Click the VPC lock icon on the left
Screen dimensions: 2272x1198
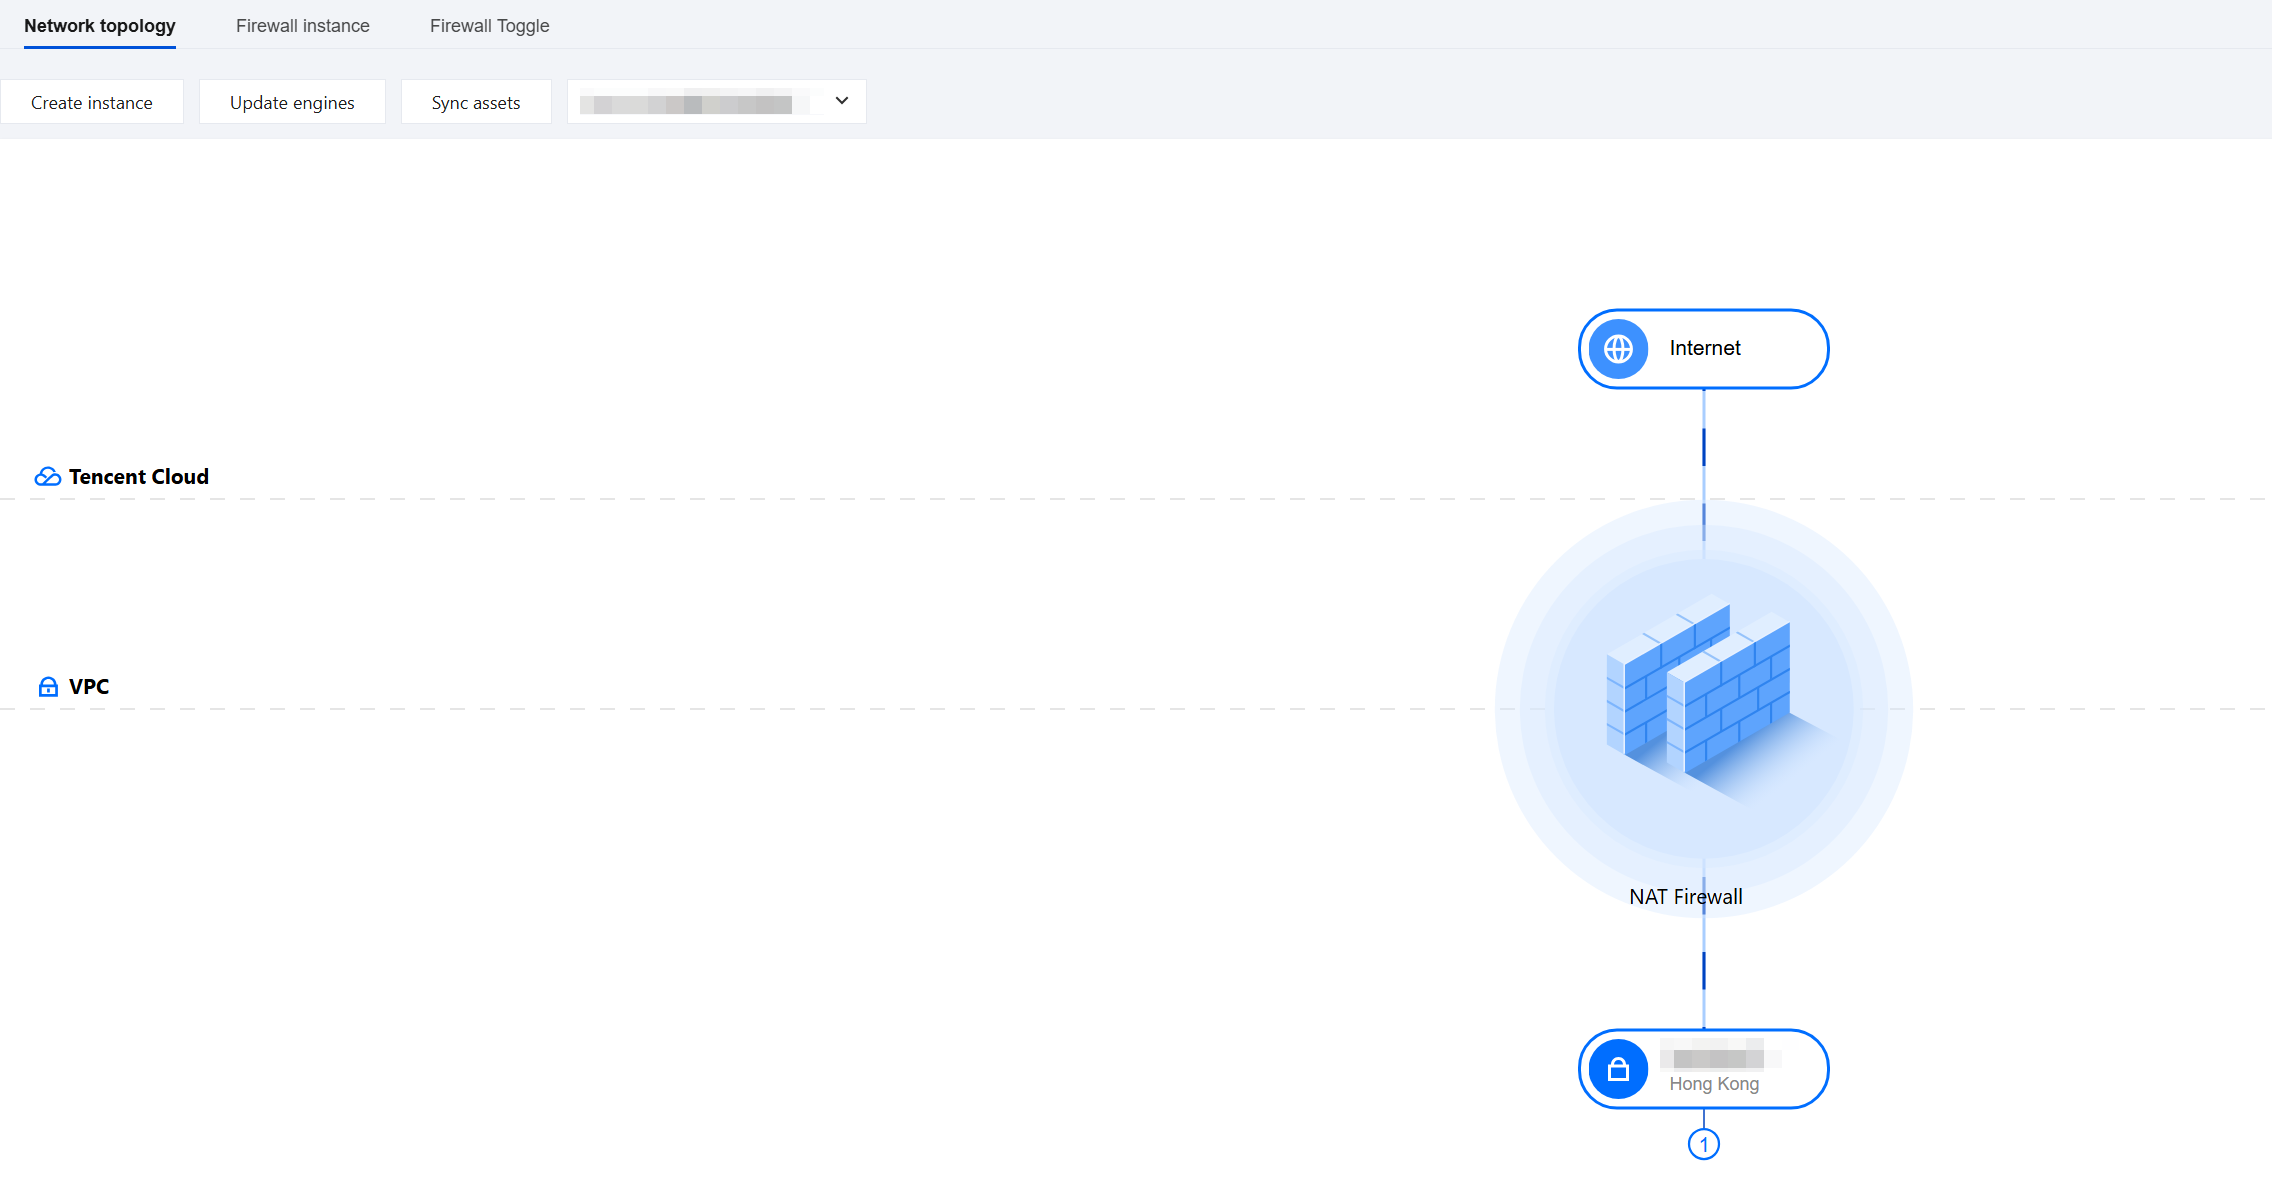[x=48, y=687]
